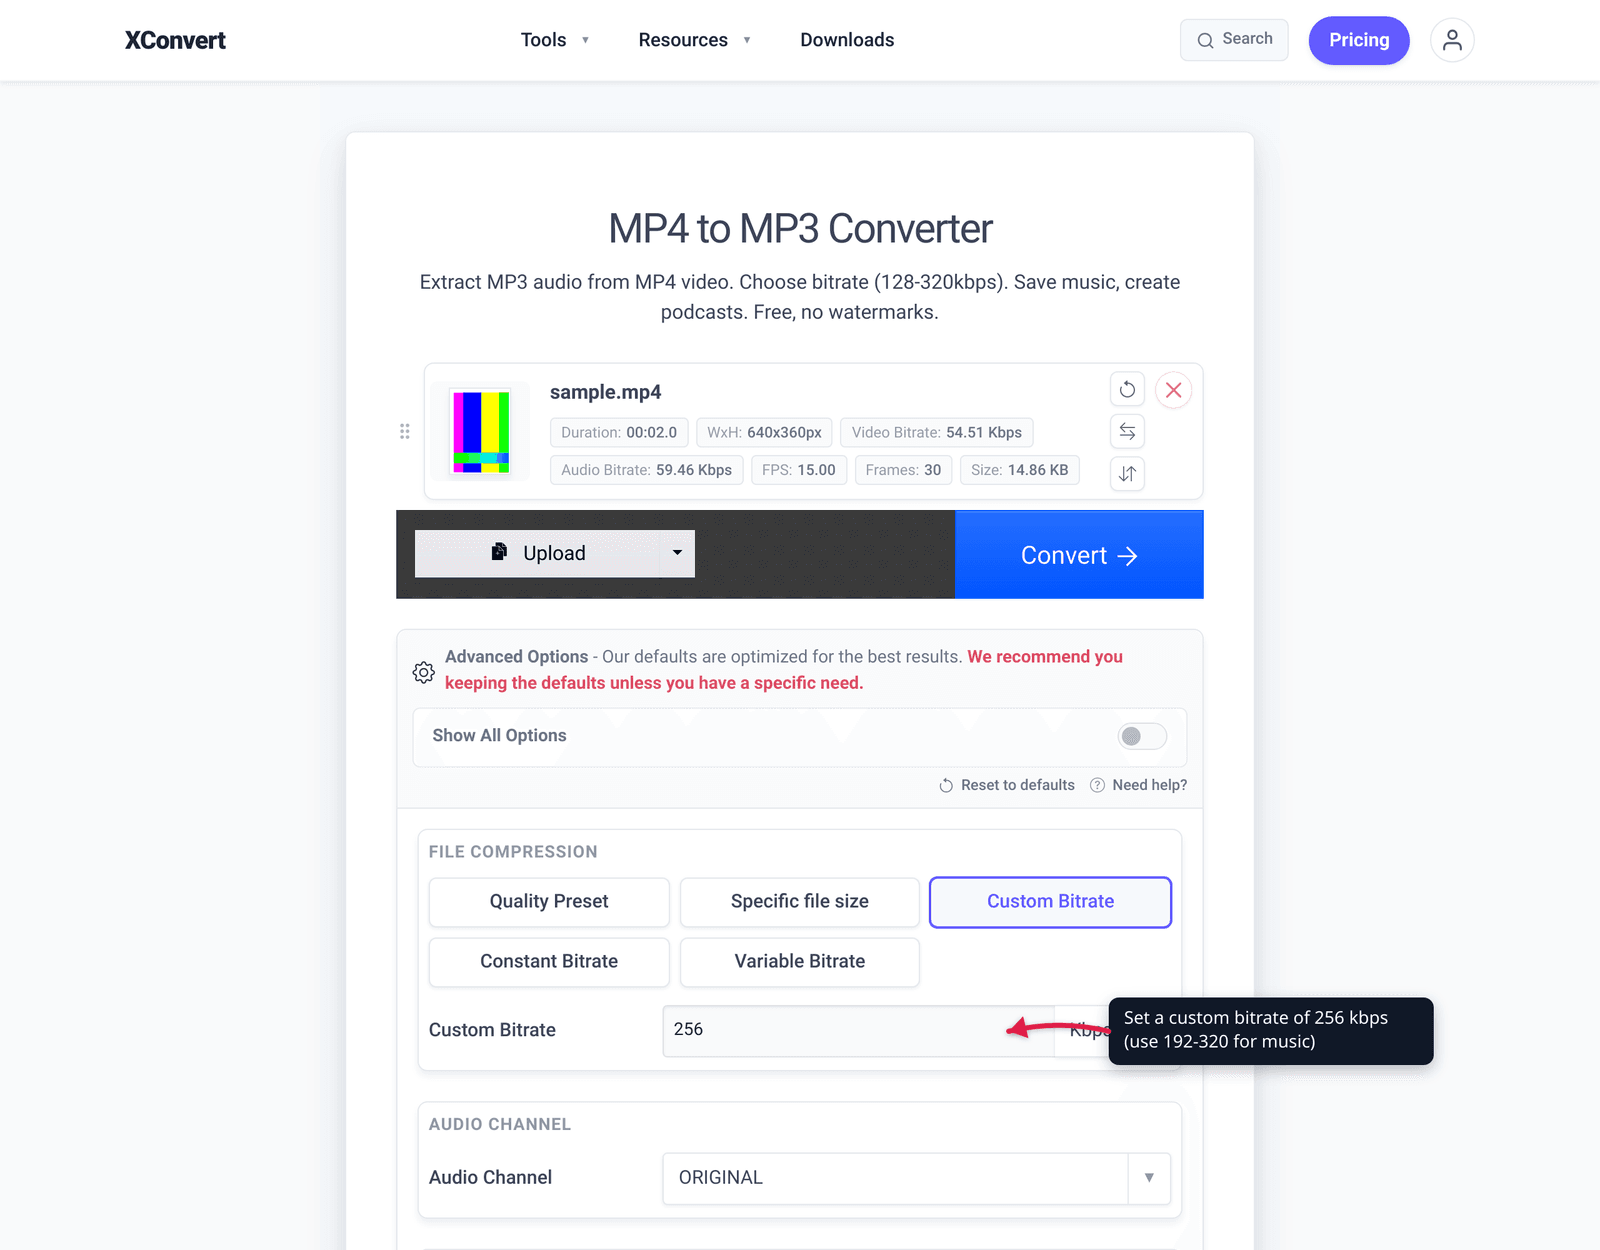
Task: Click the sample.mp4 video thumbnail
Action: (x=481, y=431)
